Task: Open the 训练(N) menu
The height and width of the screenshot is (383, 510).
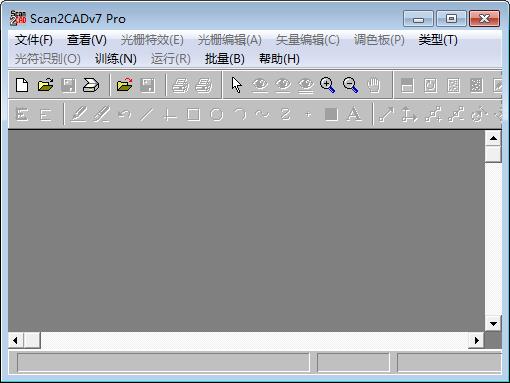Action: pyautogui.click(x=116, y=59)
